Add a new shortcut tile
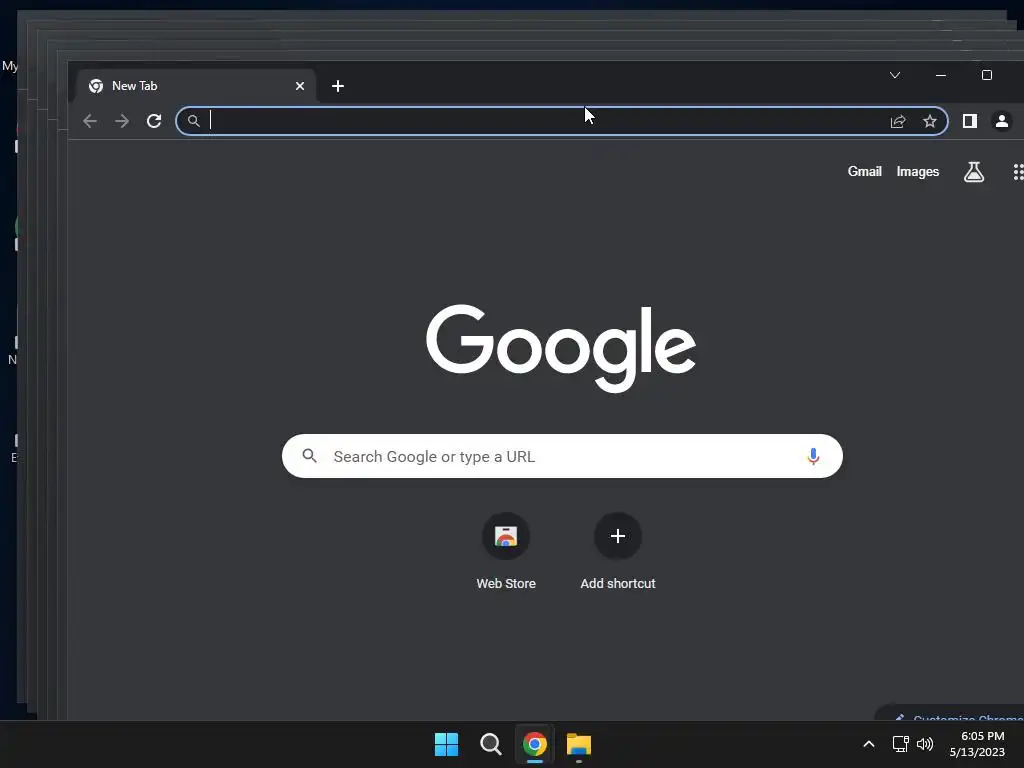The height and width of the screenshot is (768, 1024). click(618, 552)
